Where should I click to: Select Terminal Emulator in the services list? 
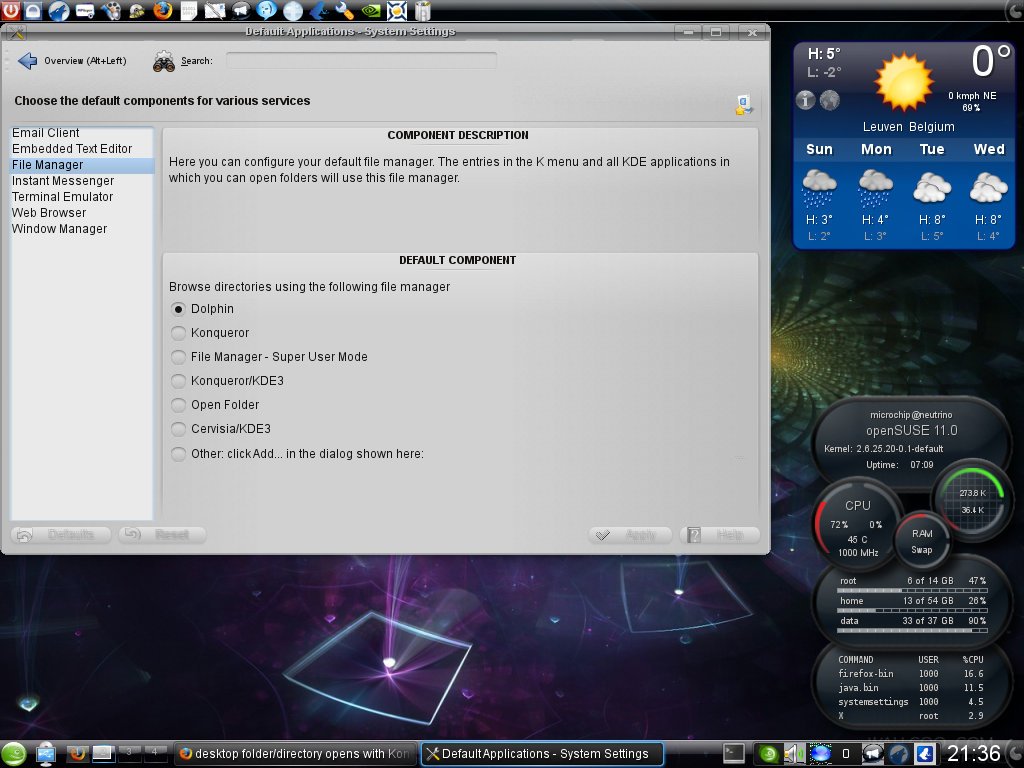coord(82,197)
